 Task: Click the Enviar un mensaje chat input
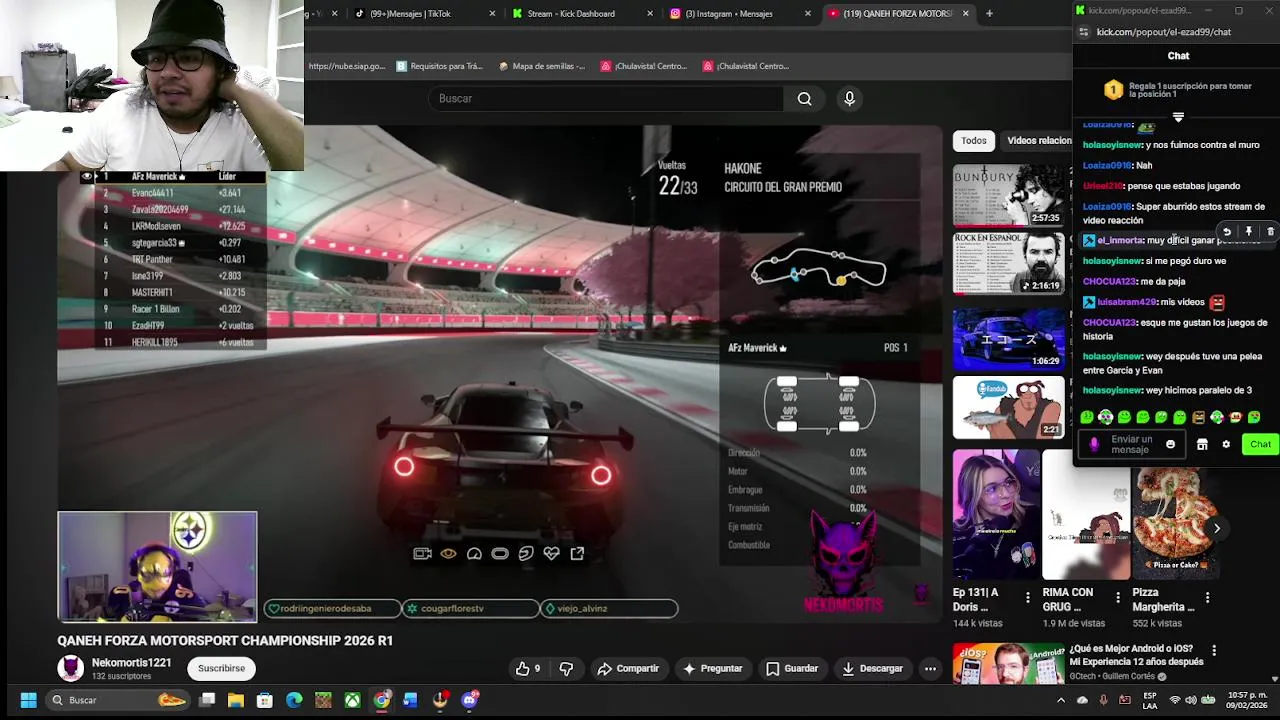click(1130, 444)
